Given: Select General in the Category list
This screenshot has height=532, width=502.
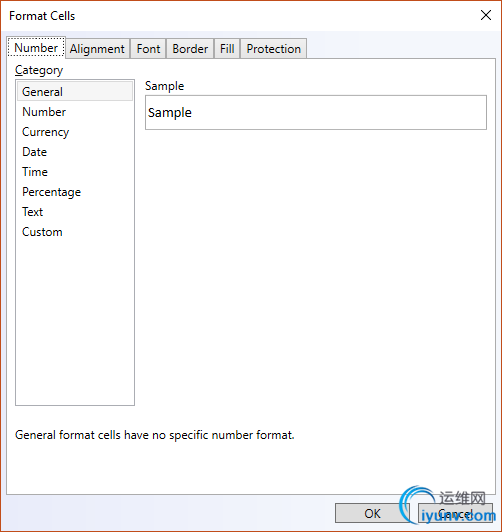Looking at the screenshot, I should pos(75,92).
